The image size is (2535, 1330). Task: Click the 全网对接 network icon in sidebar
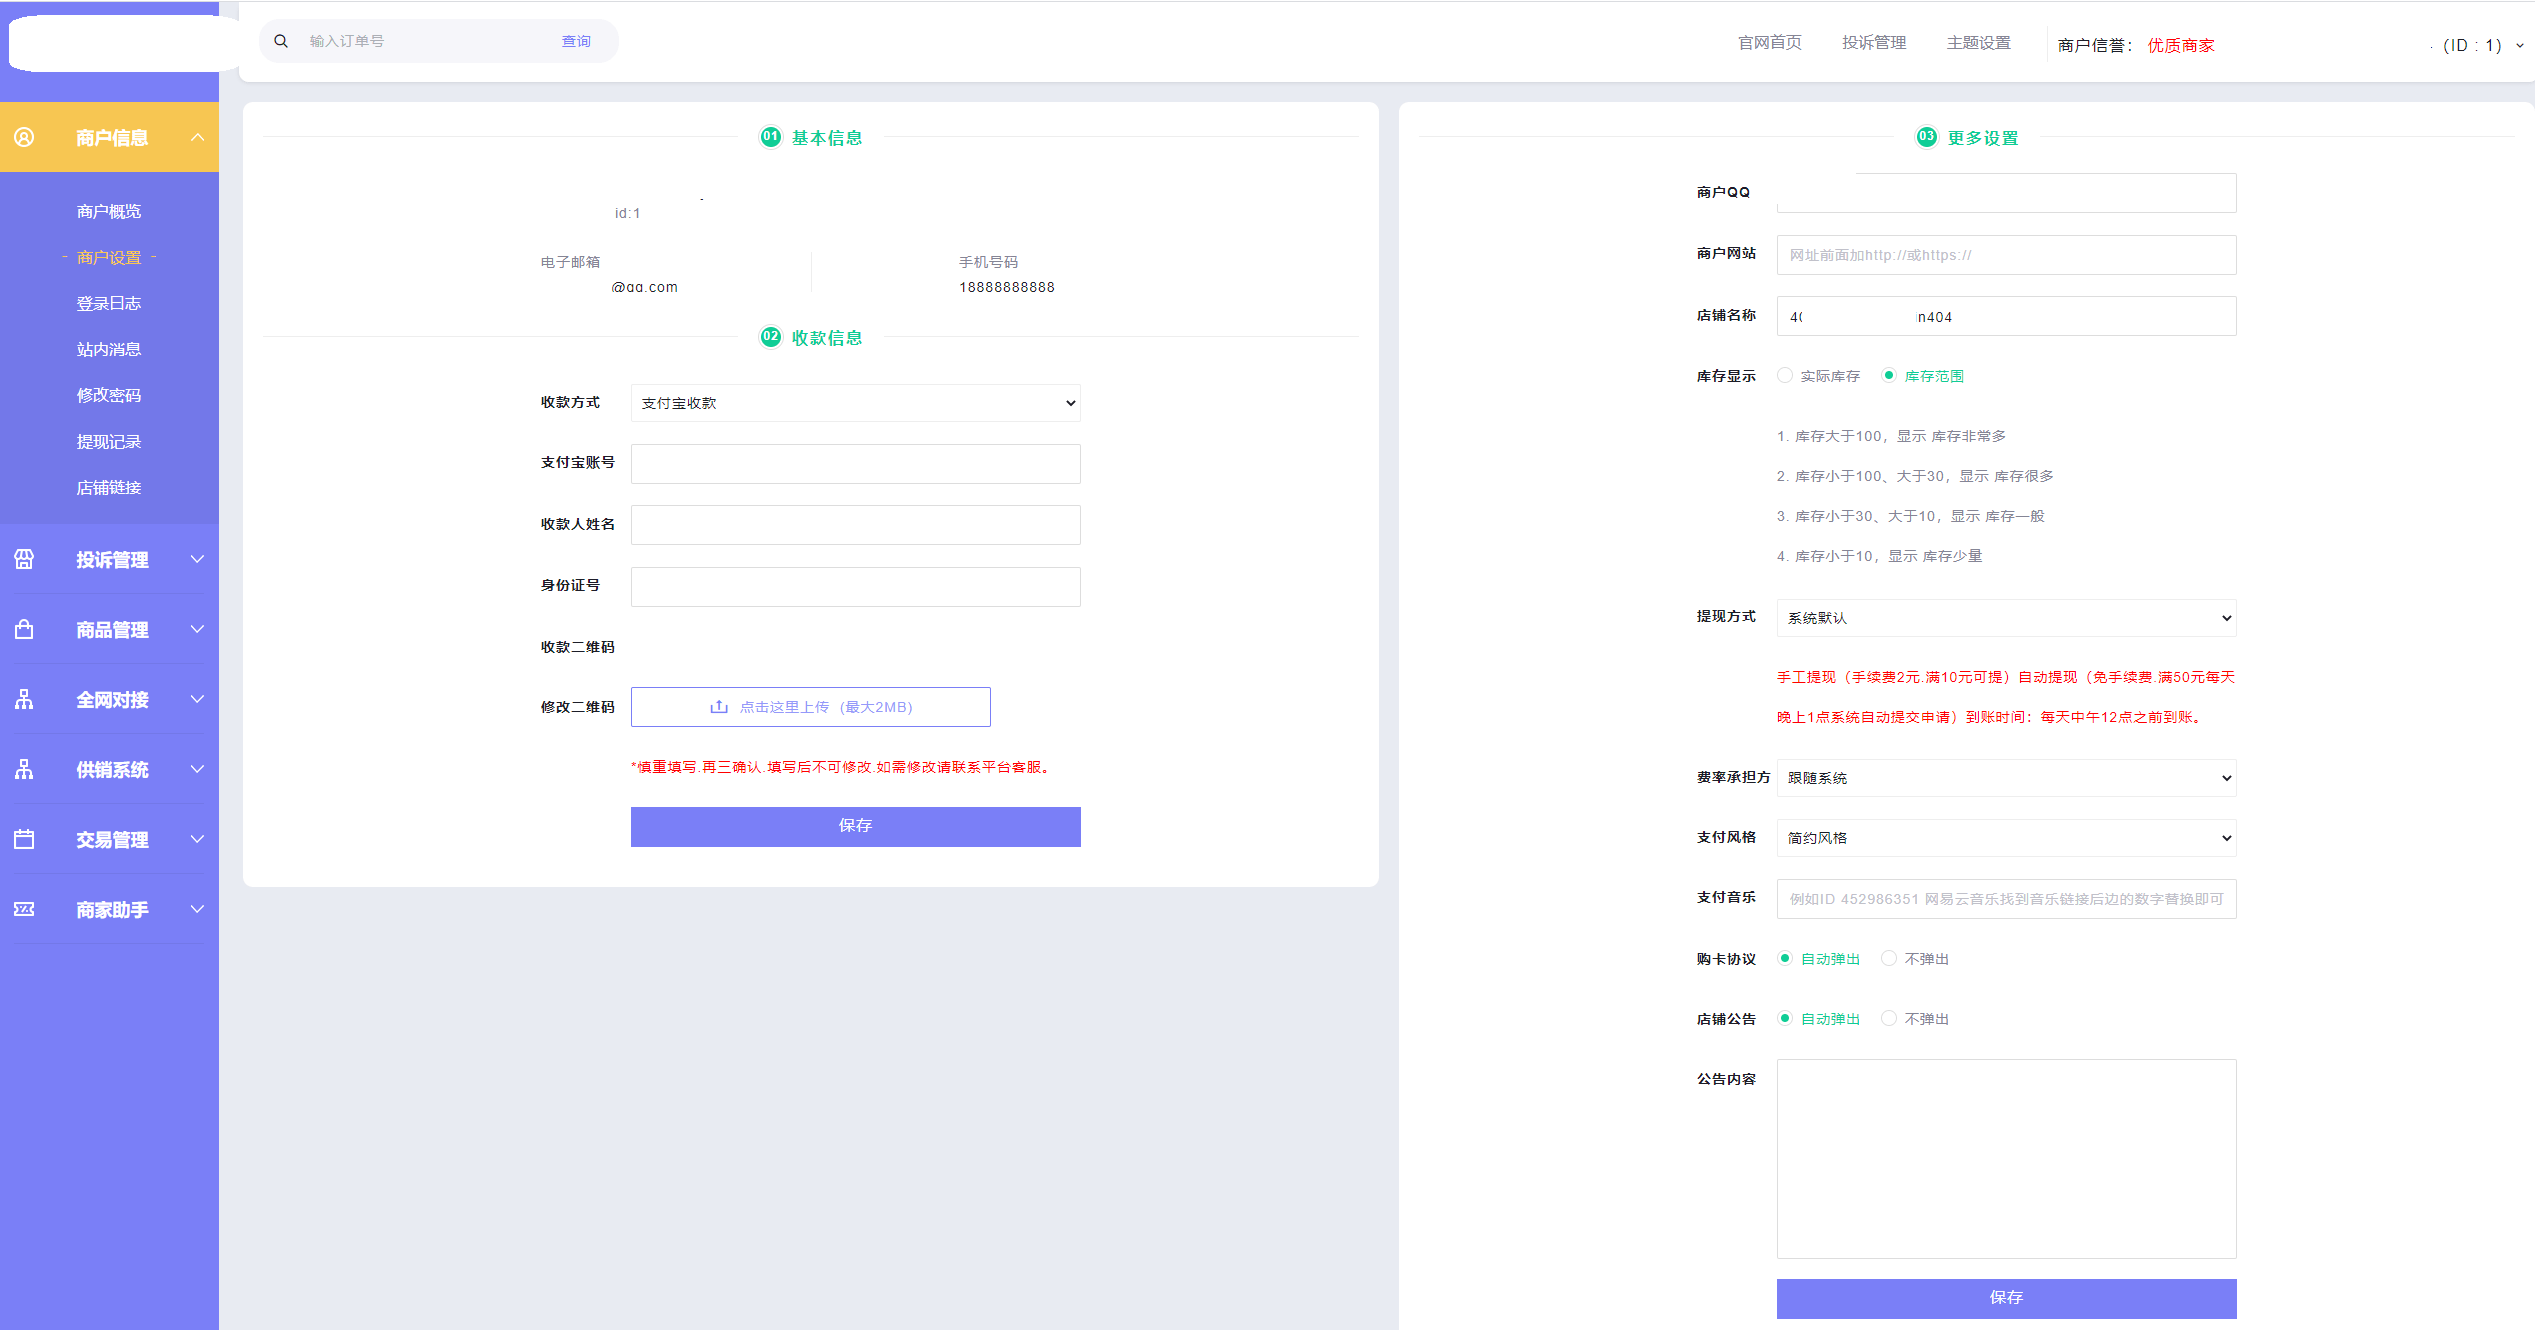[24, 699]
